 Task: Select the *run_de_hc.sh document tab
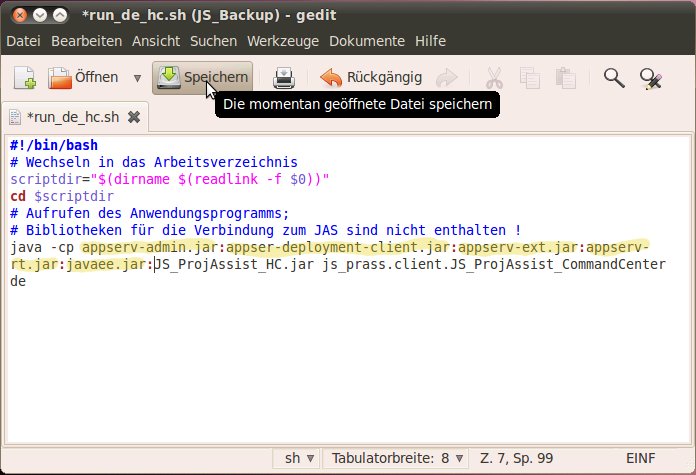pyautogui.click(x=68, y=117)
